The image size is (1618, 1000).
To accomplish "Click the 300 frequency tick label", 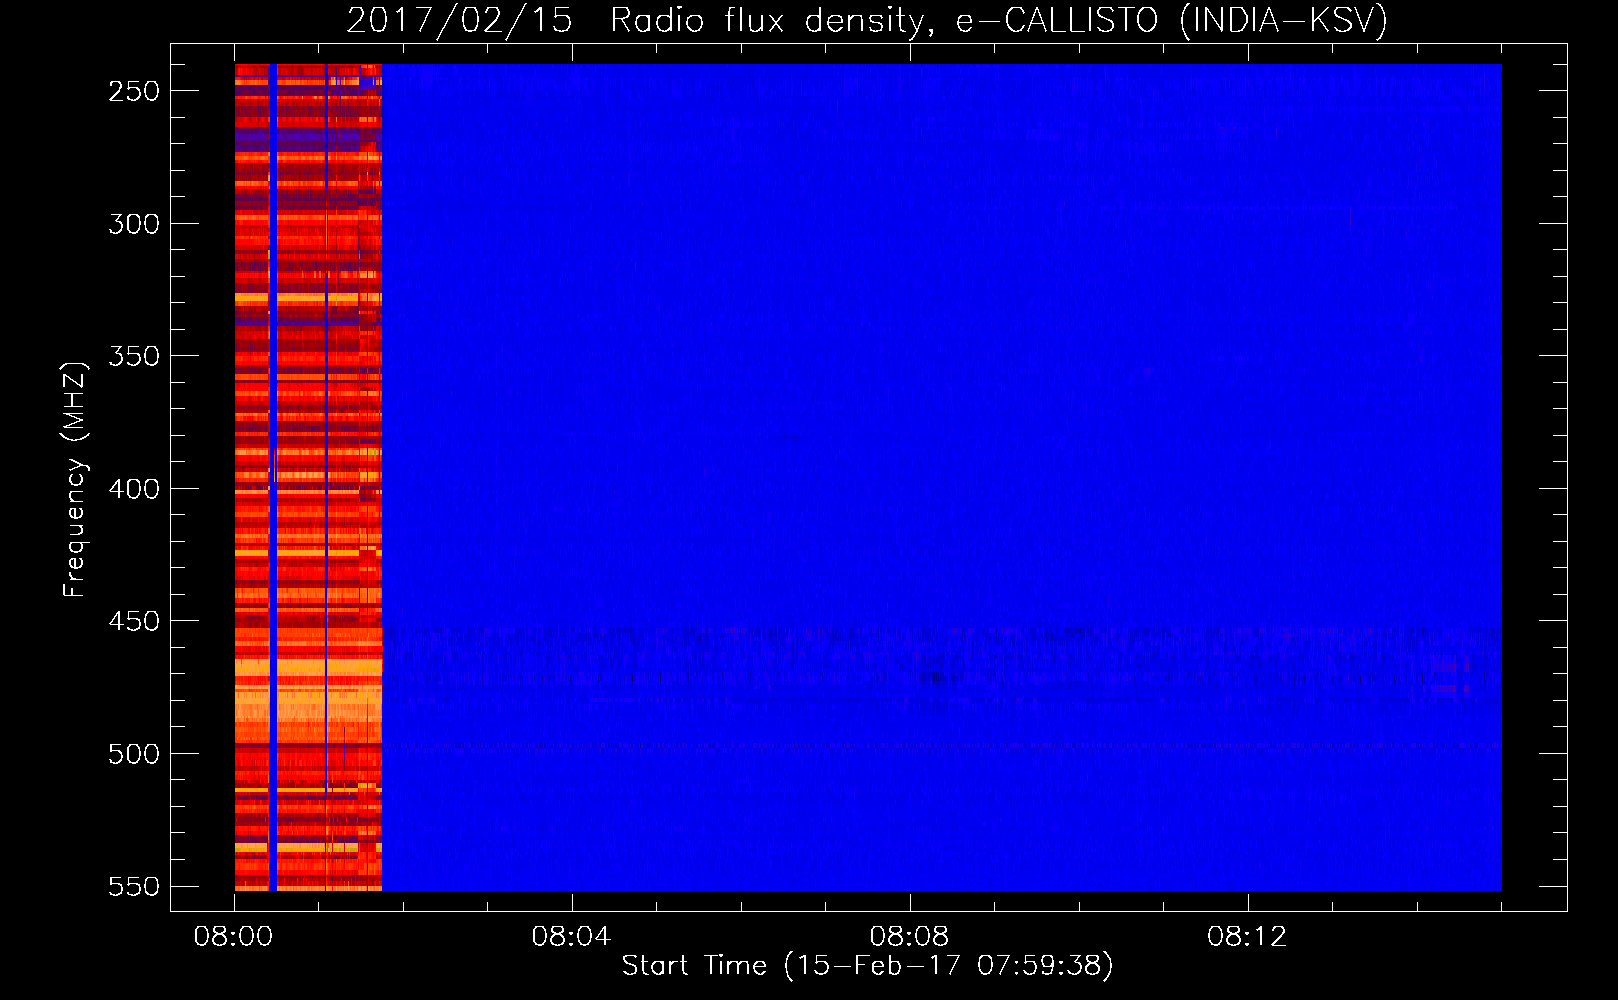I will pyautogui.click(x=134, y=224).
